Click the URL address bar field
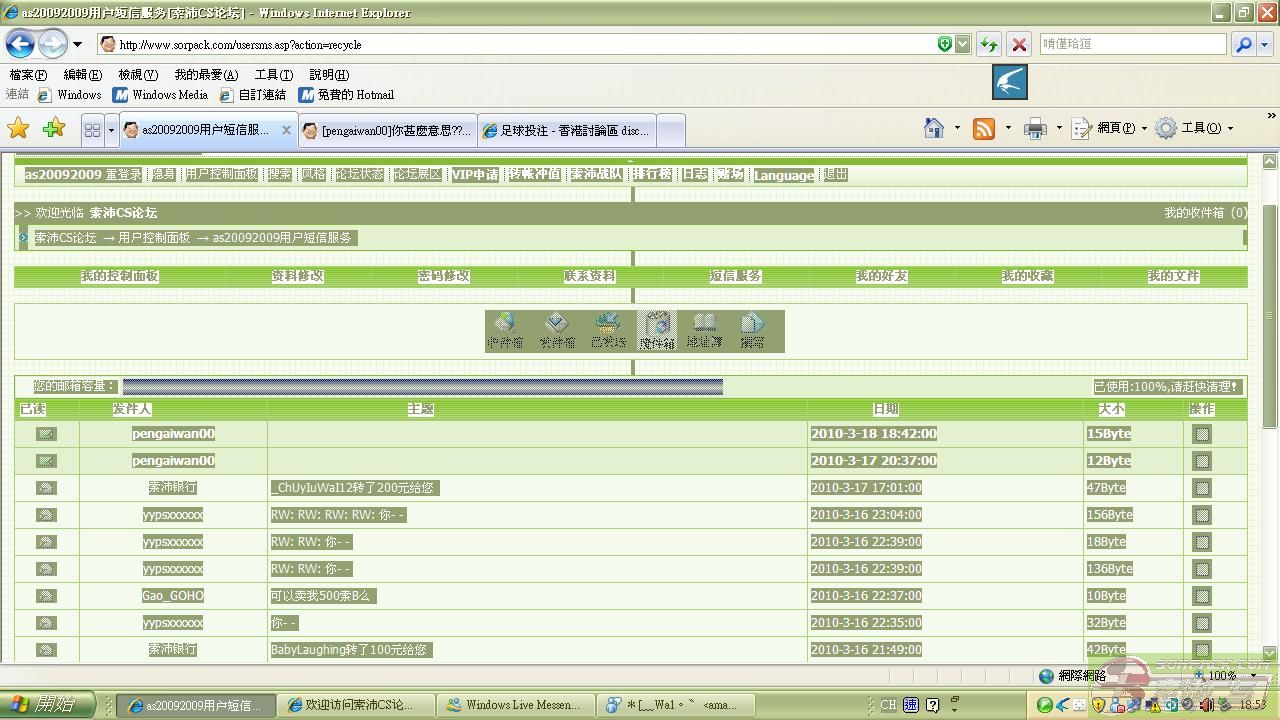Viewport: 1280px width, 720px height. point(520,45)
